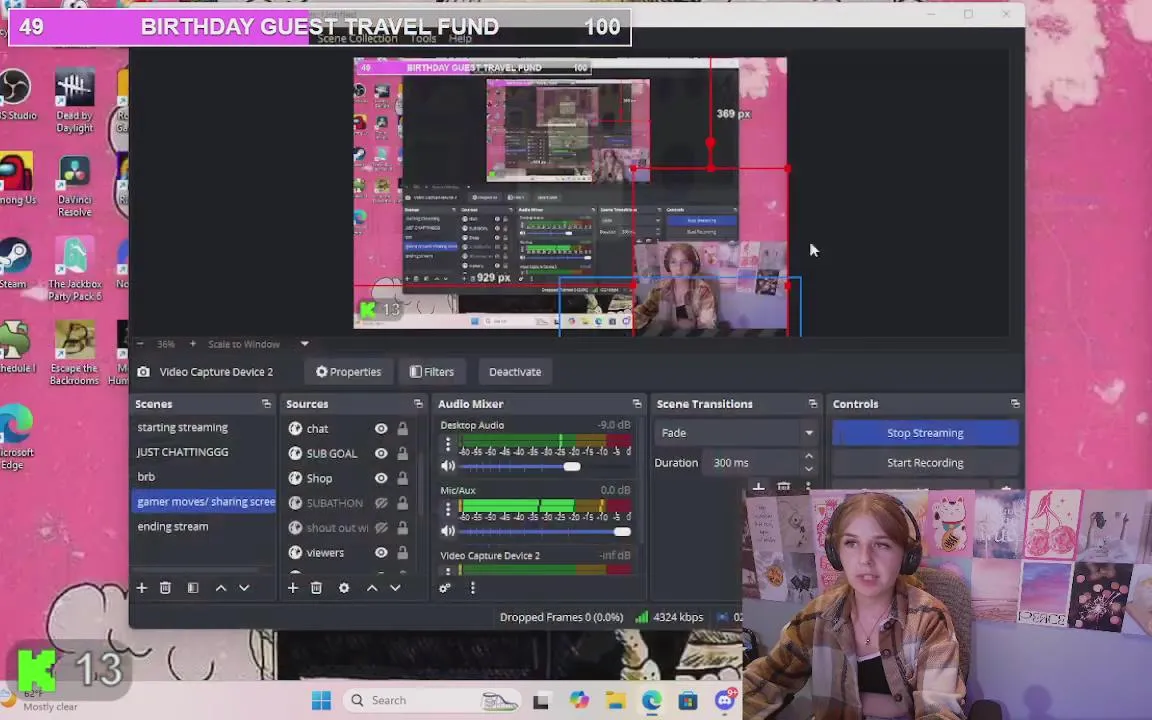Mute Mic/Aux speaker icon
Viewport: 1152px width, 720px height.
click(447, 530)
